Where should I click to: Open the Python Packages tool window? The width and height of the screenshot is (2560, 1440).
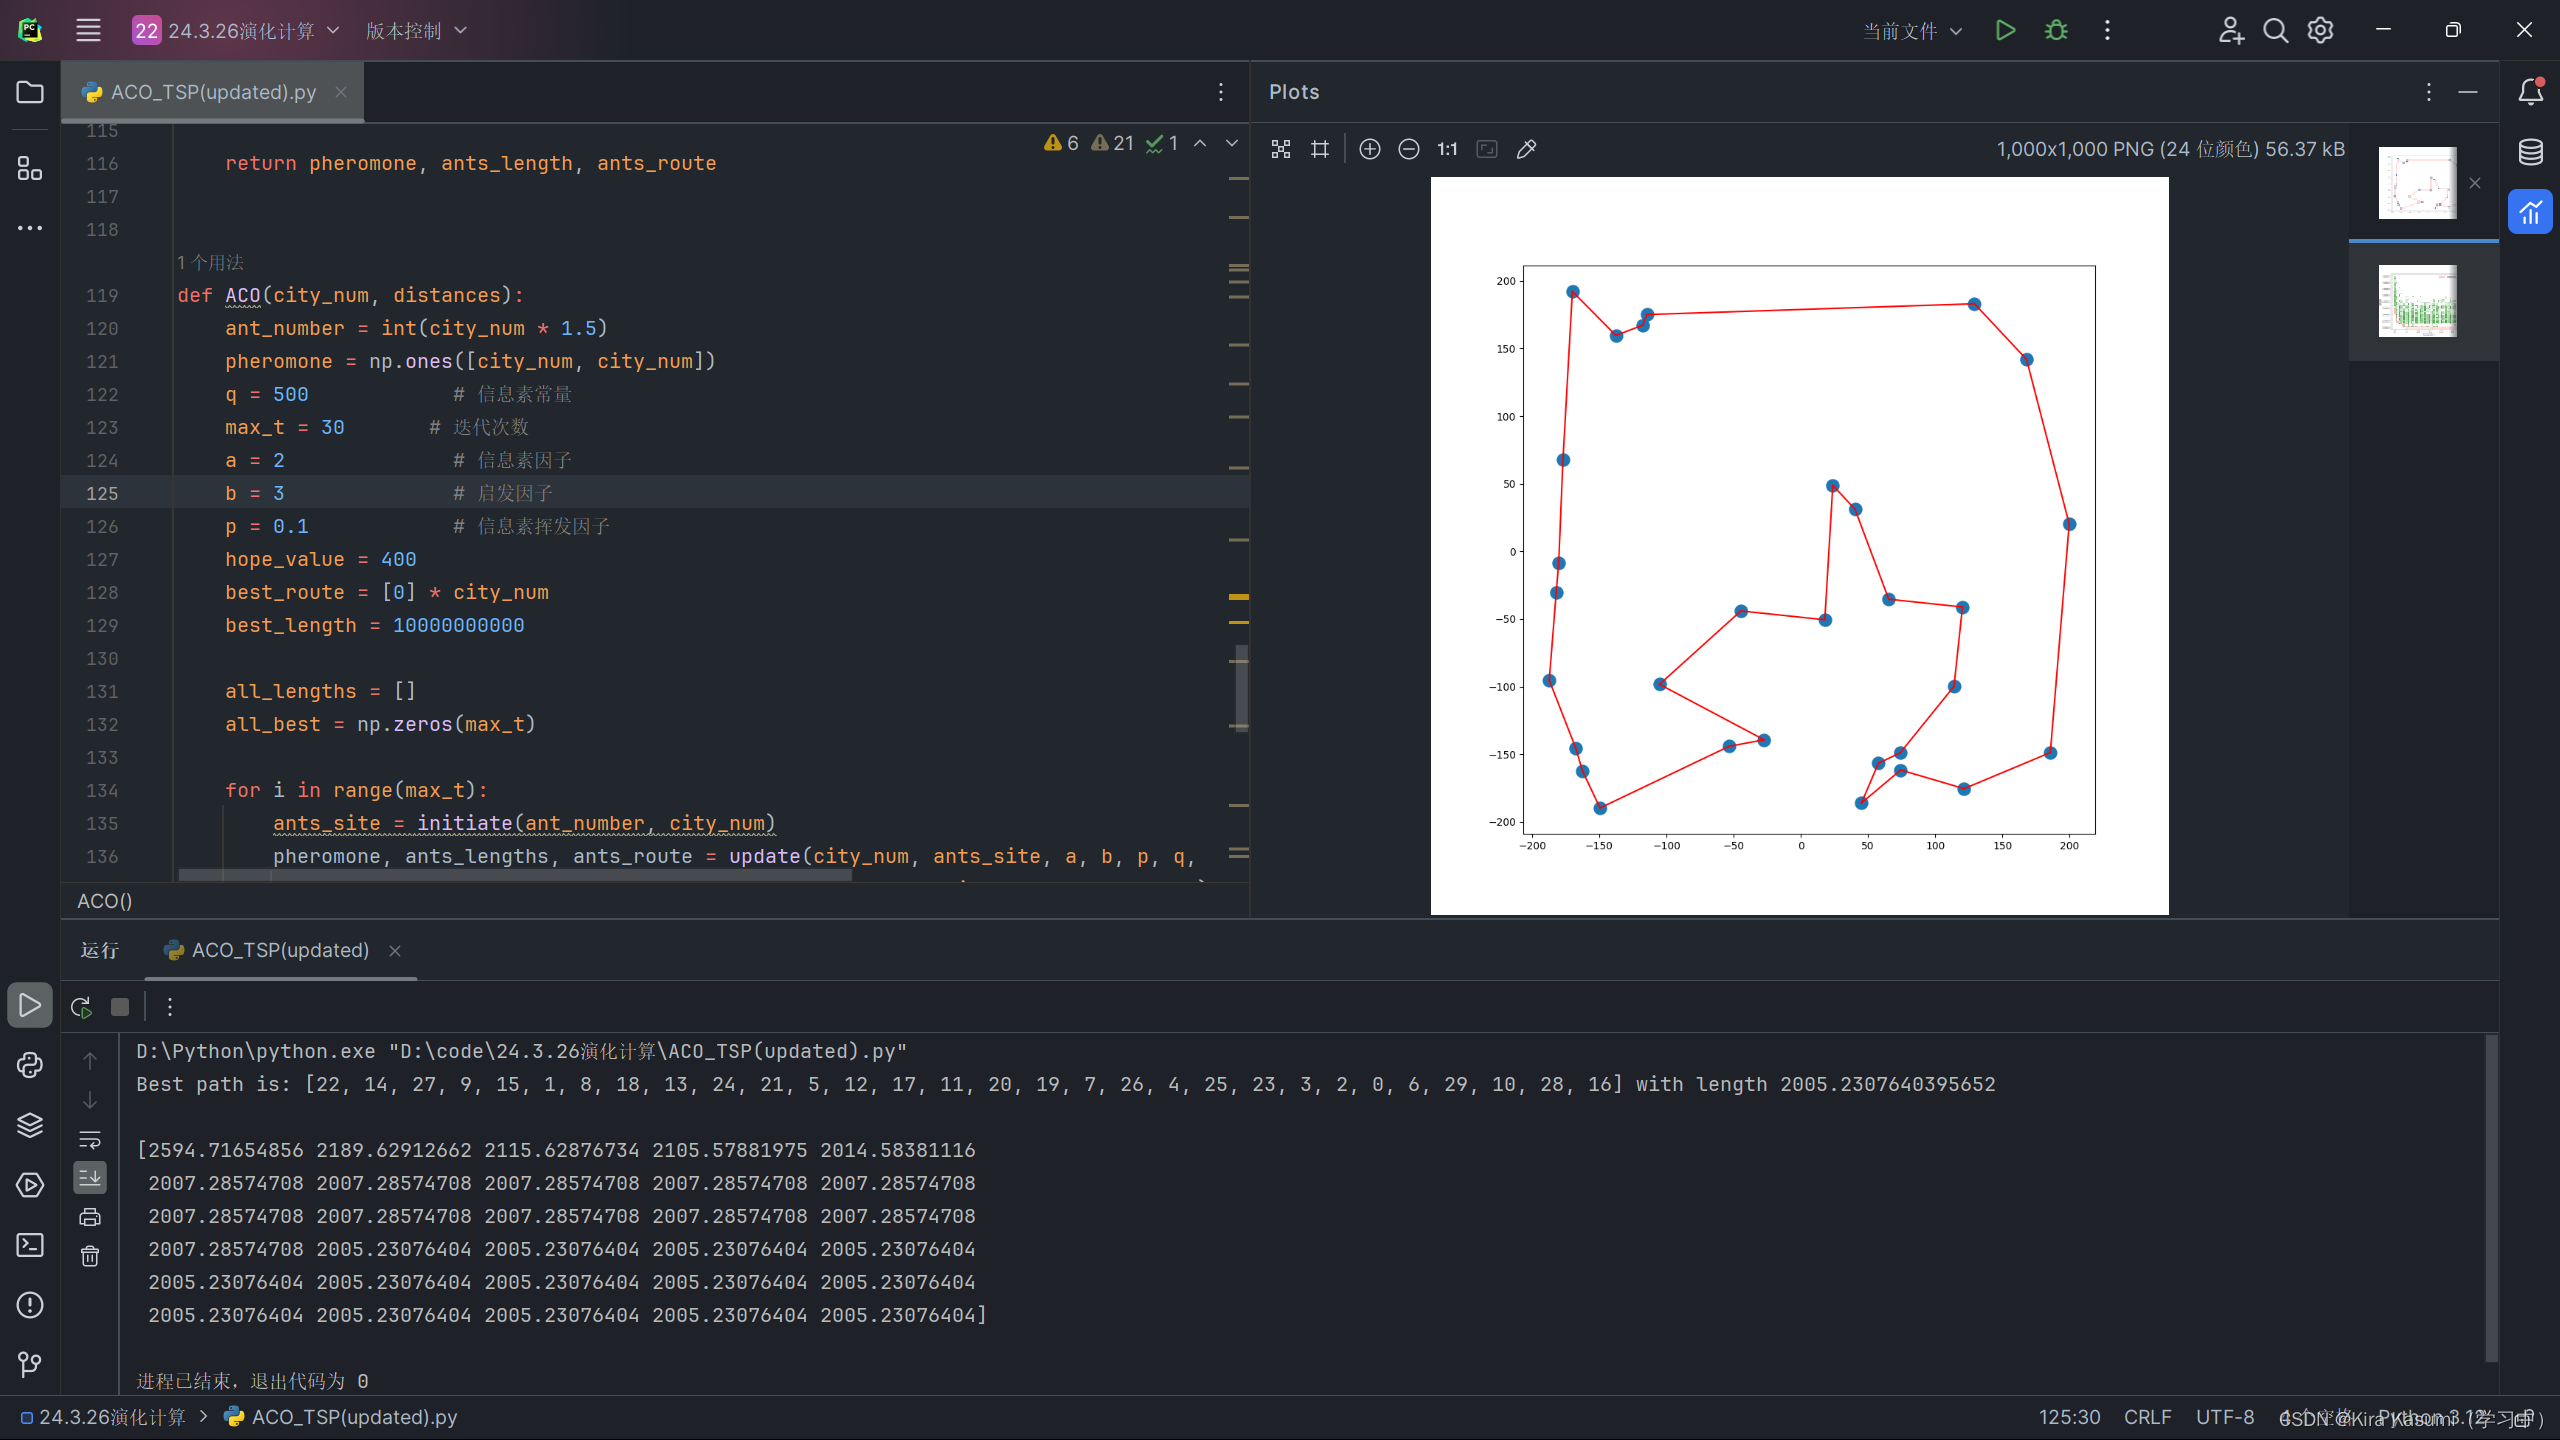30,1125
